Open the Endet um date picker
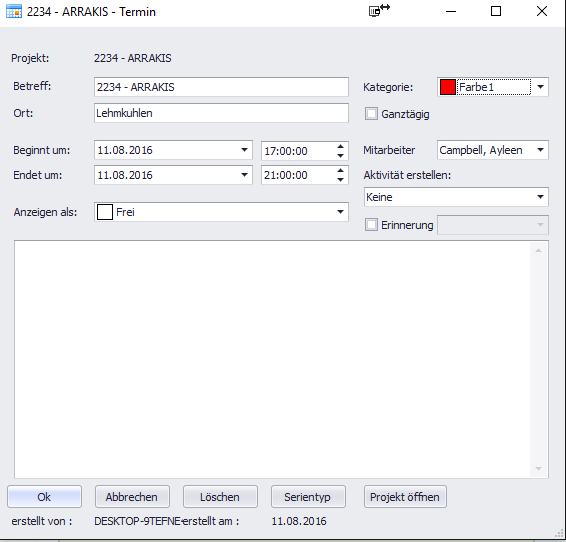566x542 pixels. click(244, 175)
